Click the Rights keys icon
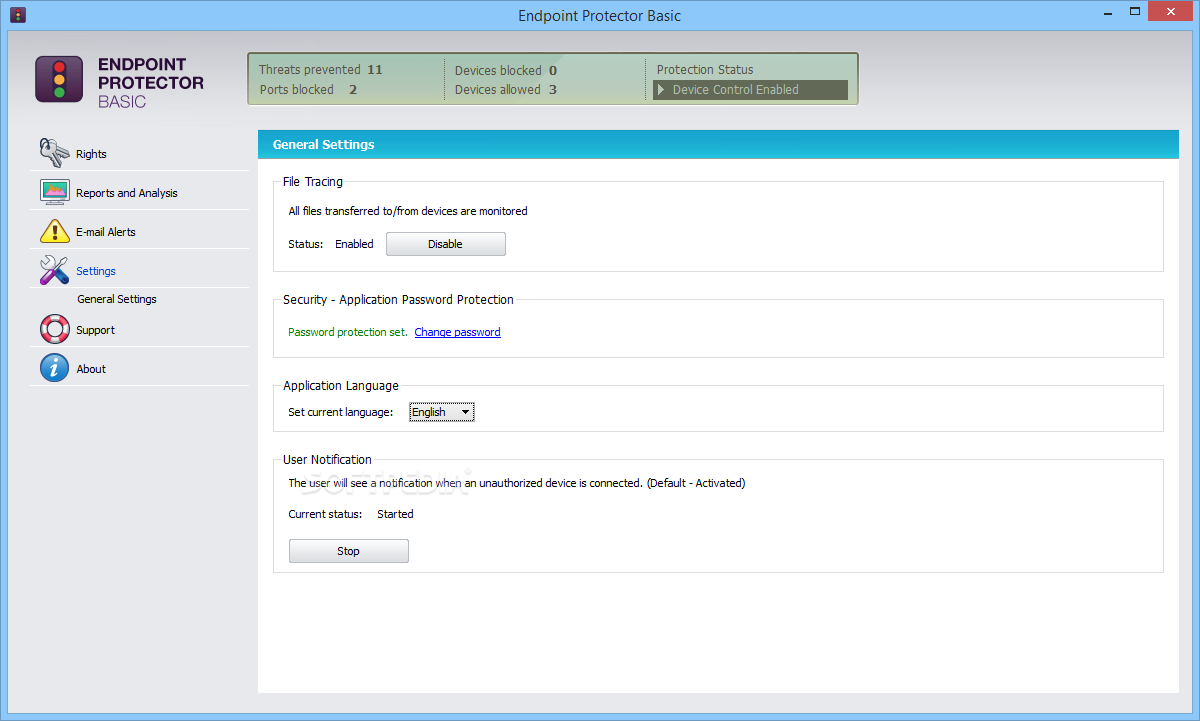Viewport: 1200px width, 721px height. point(54,152)
